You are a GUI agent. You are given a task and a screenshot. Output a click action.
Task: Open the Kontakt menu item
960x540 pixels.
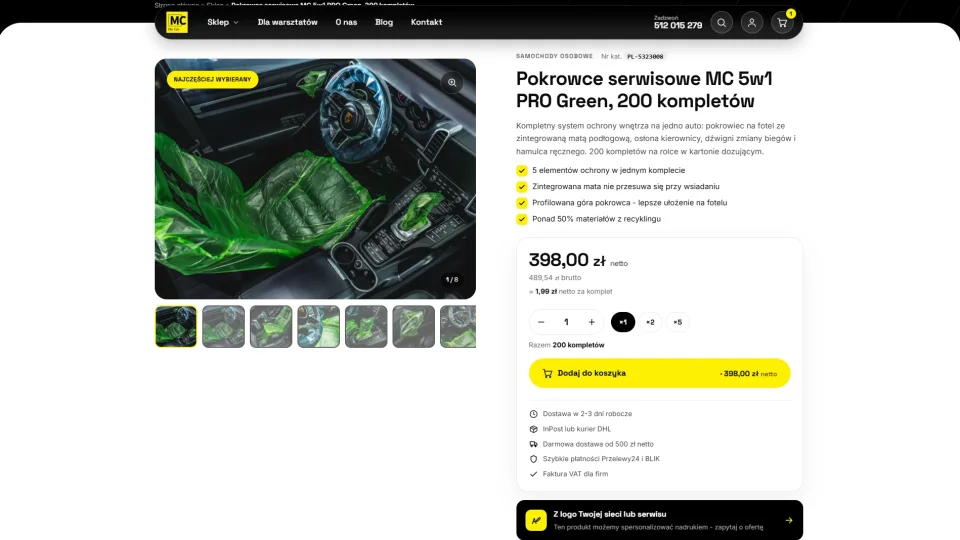pyautogui.click(x=426, y=22)
